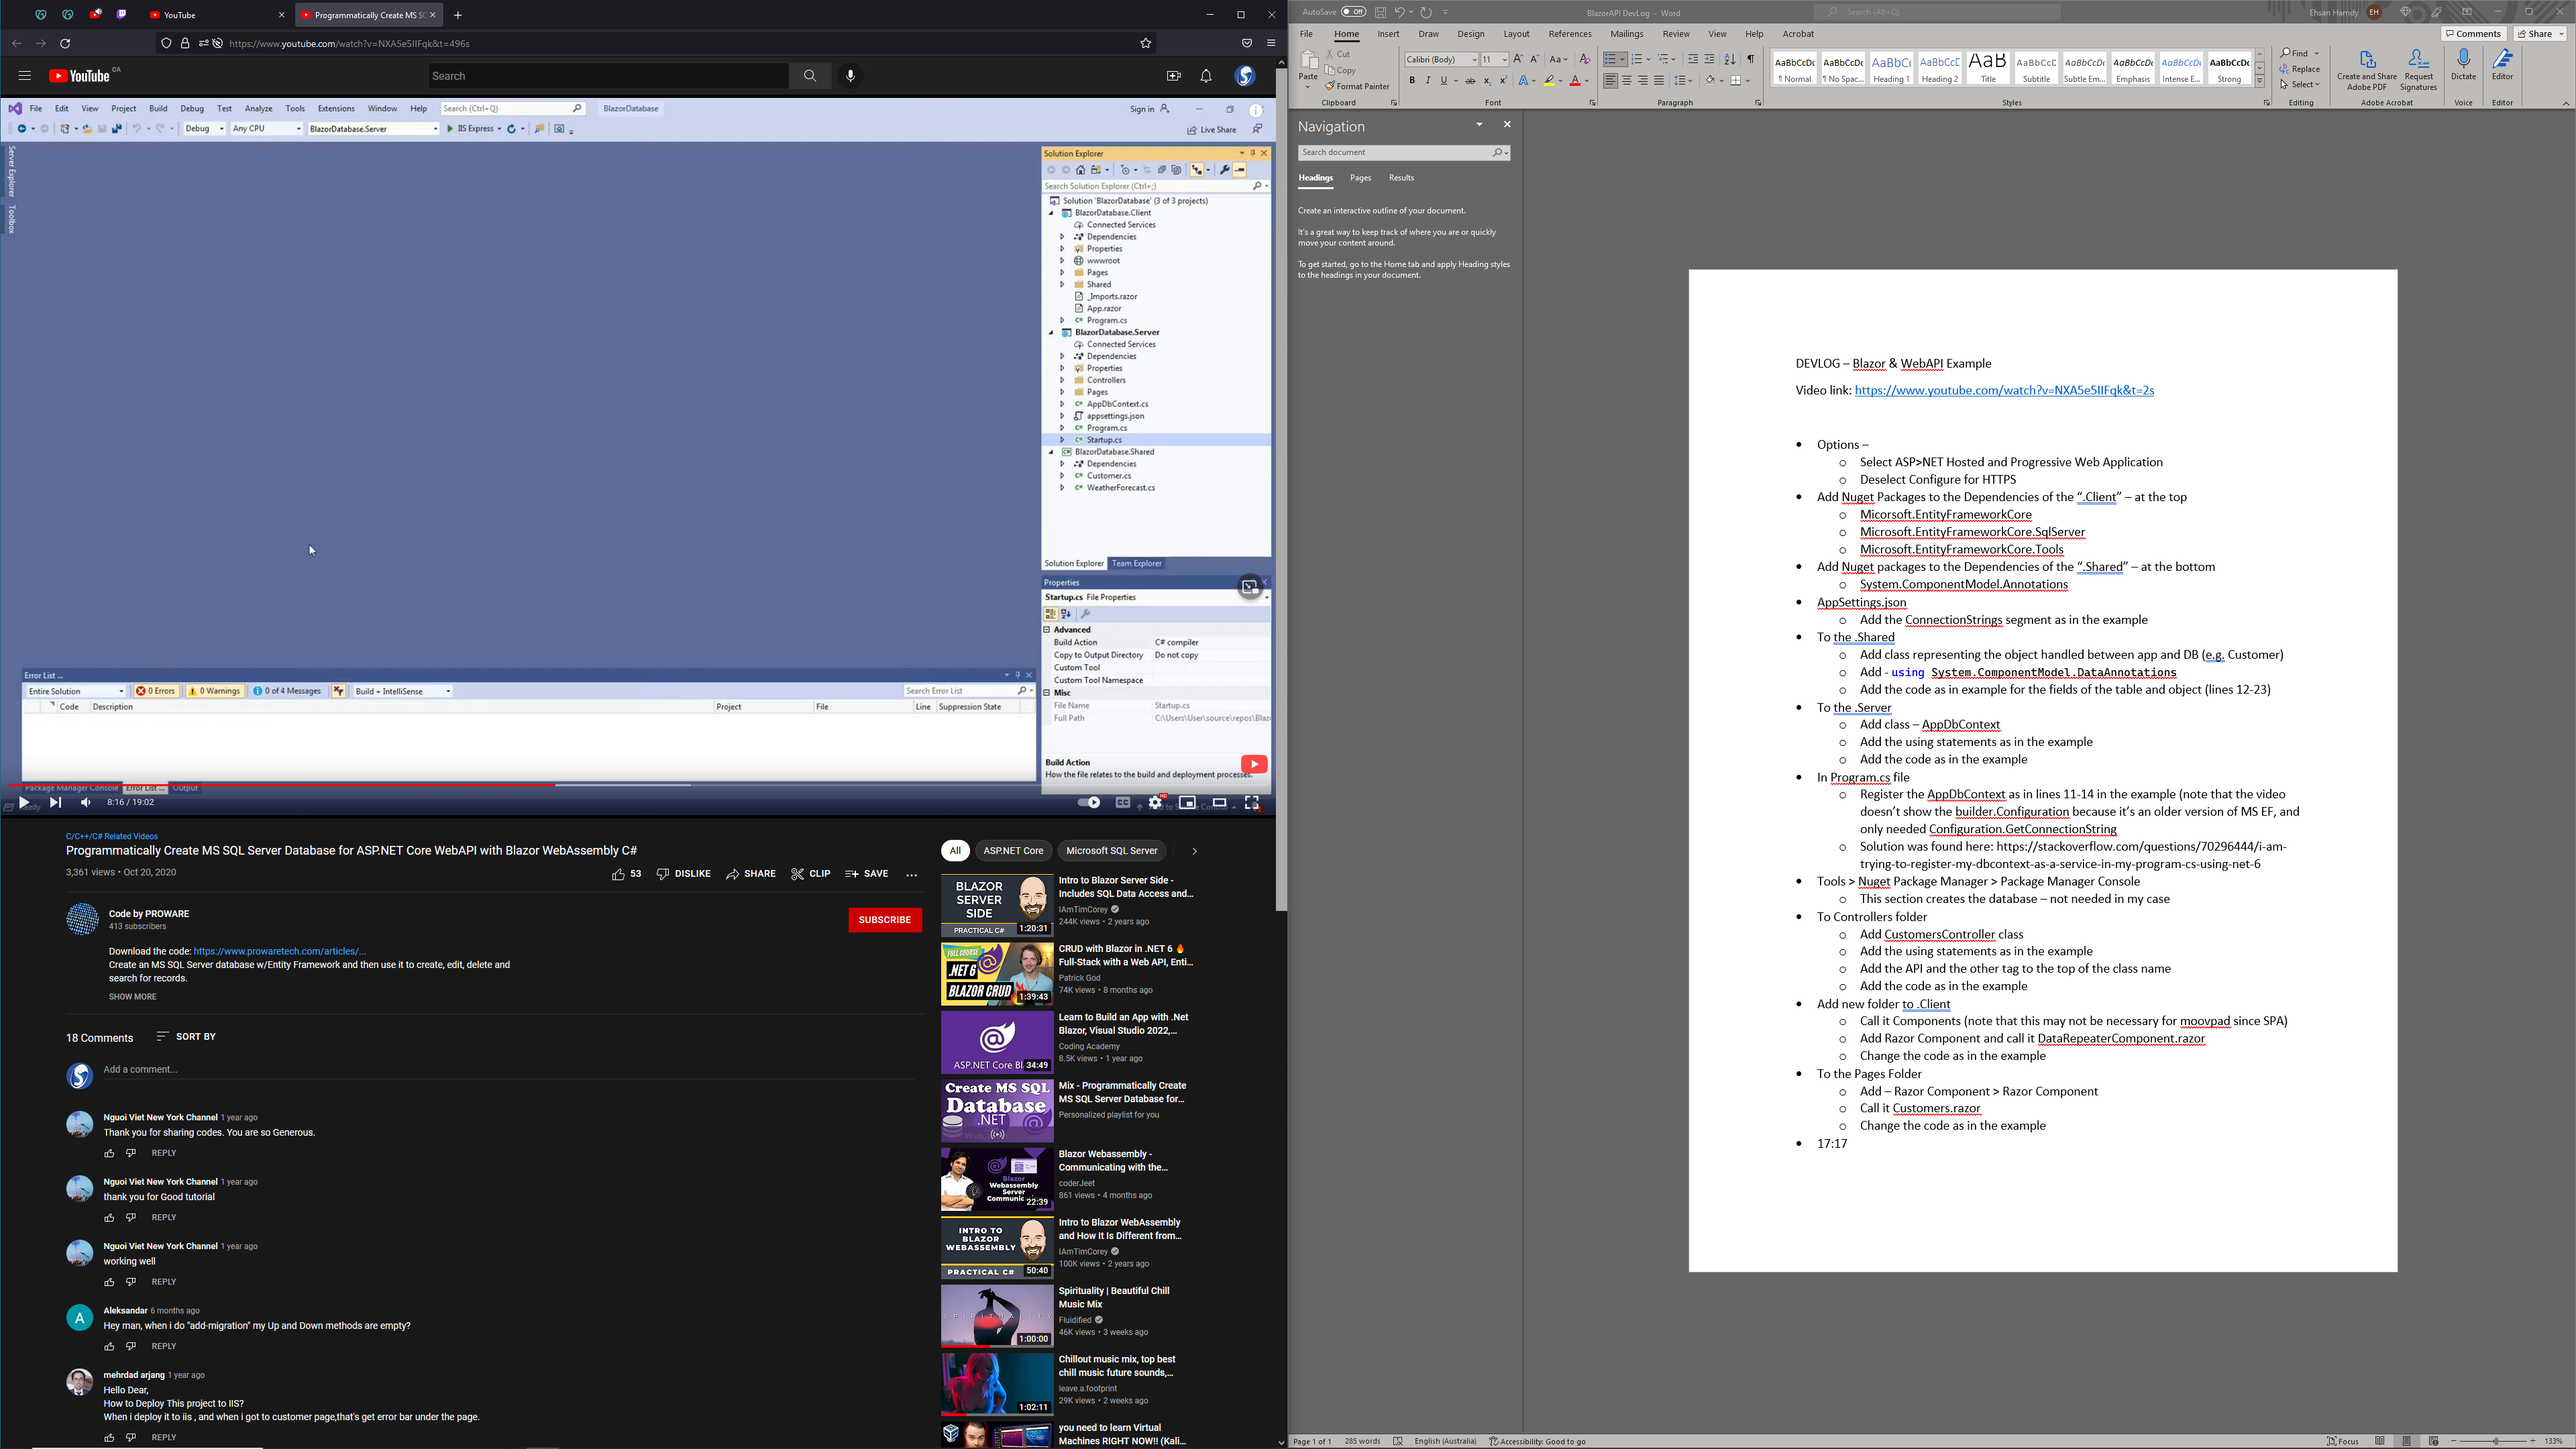
Task: Focus the Add a comment field
Action: point(508,1070)
